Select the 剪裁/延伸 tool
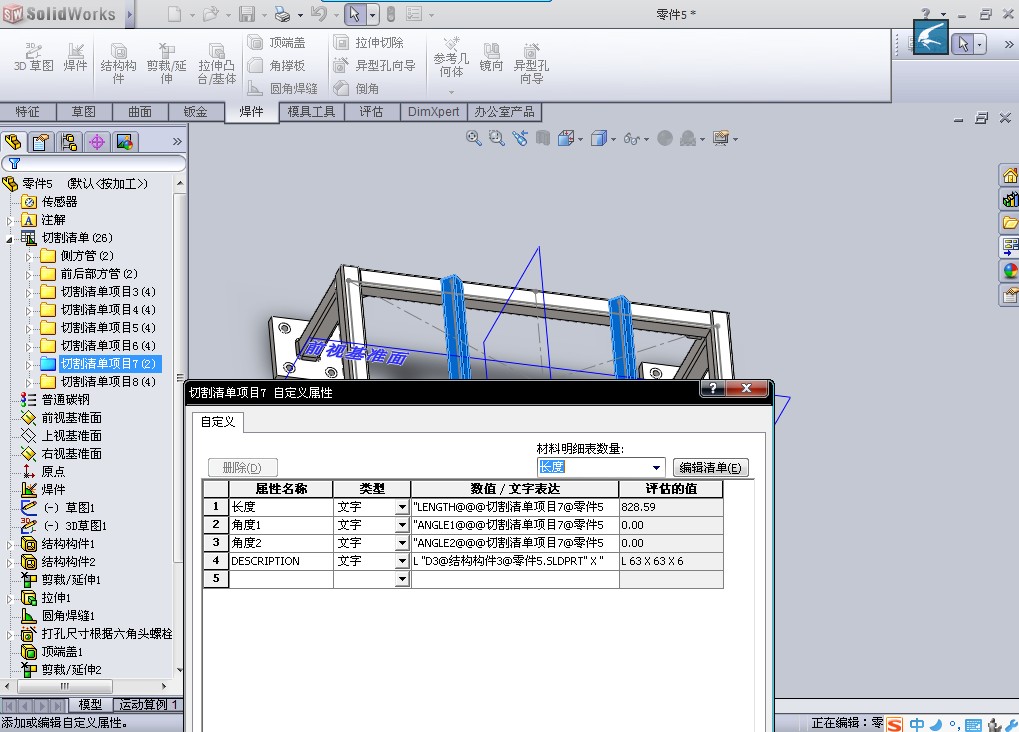 coord(166,63)
